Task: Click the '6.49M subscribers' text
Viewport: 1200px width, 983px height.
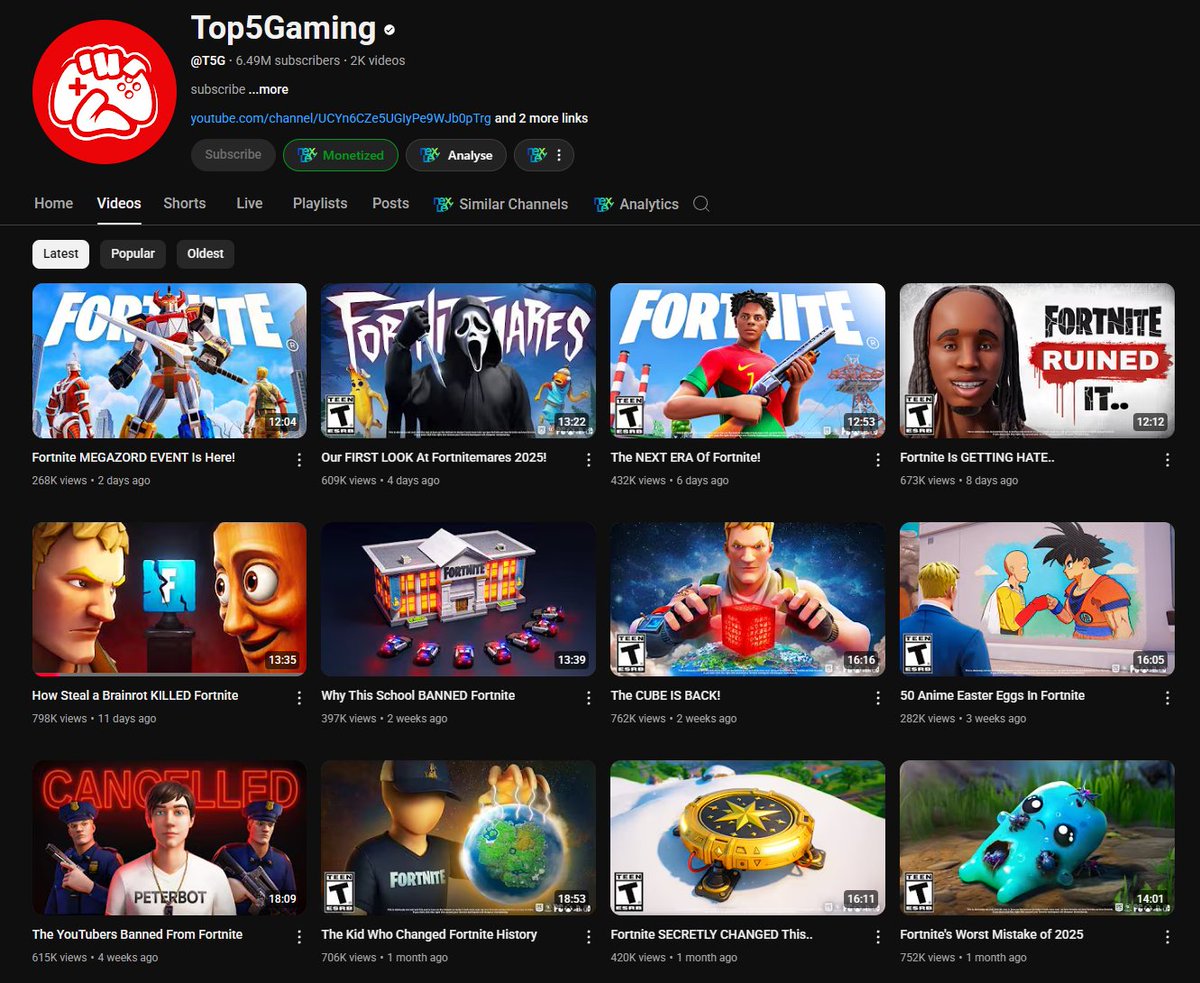Action: coord(288,60)
